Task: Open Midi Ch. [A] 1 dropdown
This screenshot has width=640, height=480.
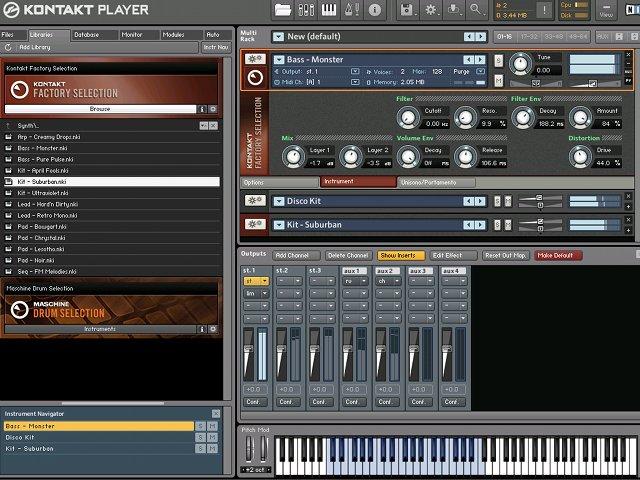Action: point(355,82)
